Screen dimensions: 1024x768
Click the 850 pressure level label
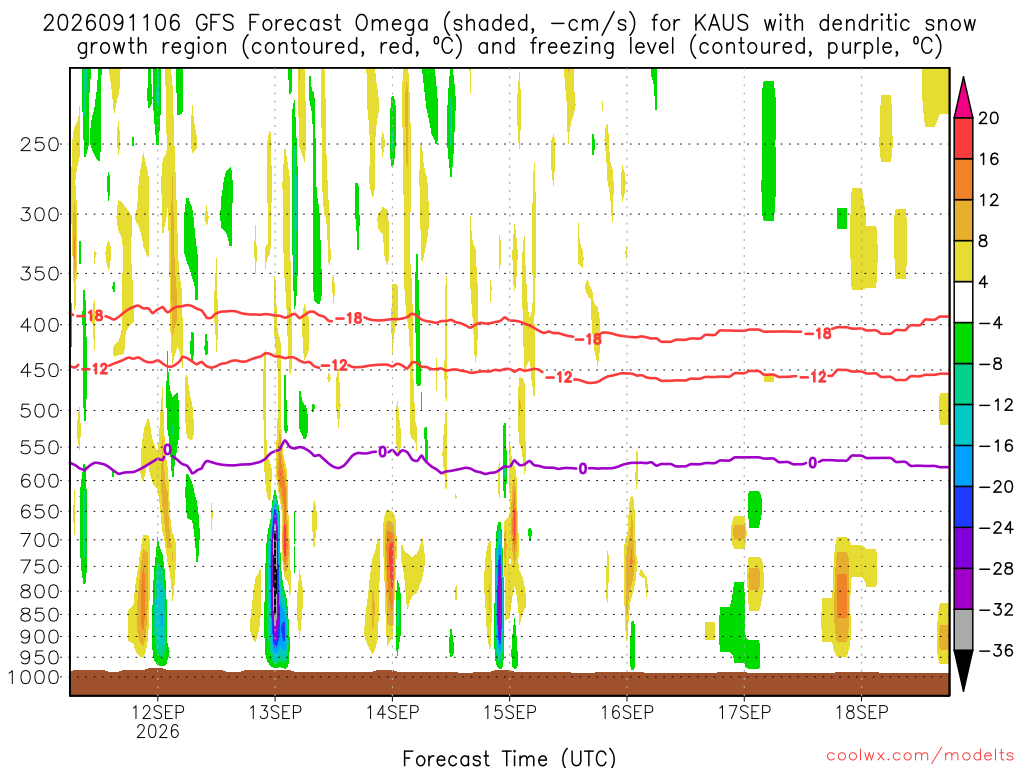[x=40, y=615]
